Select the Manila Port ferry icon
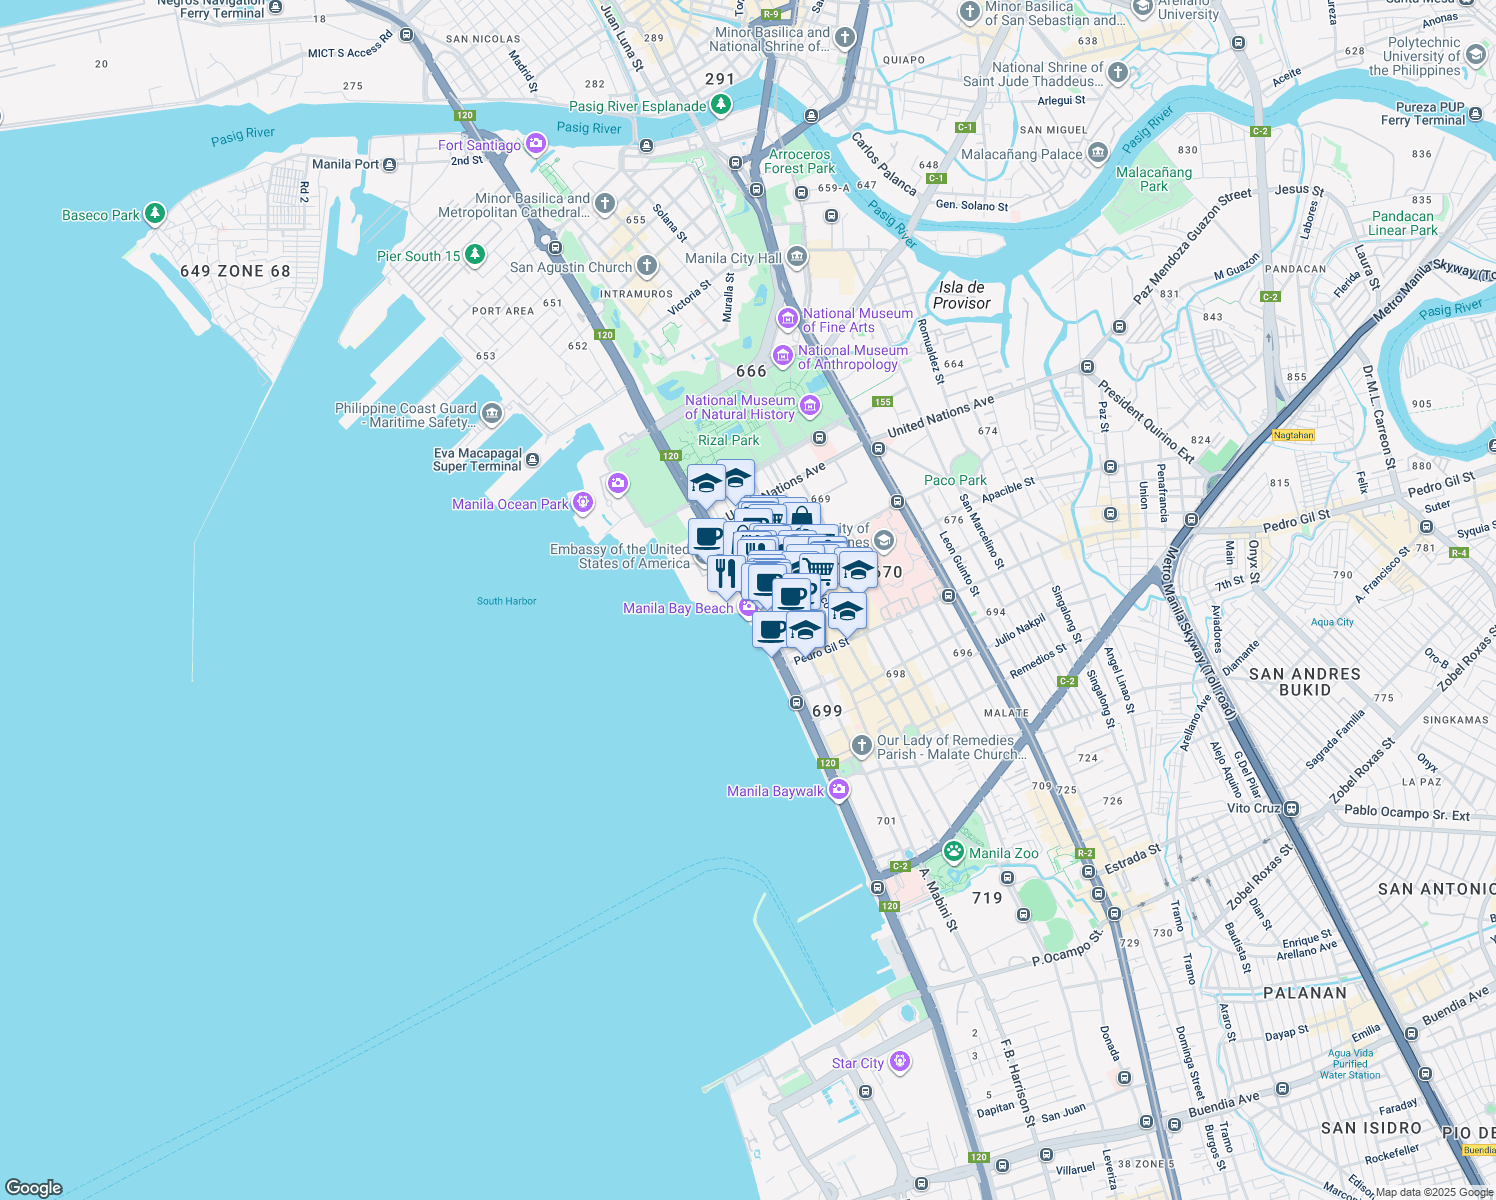The image size is (1496, 1200). 390,164
